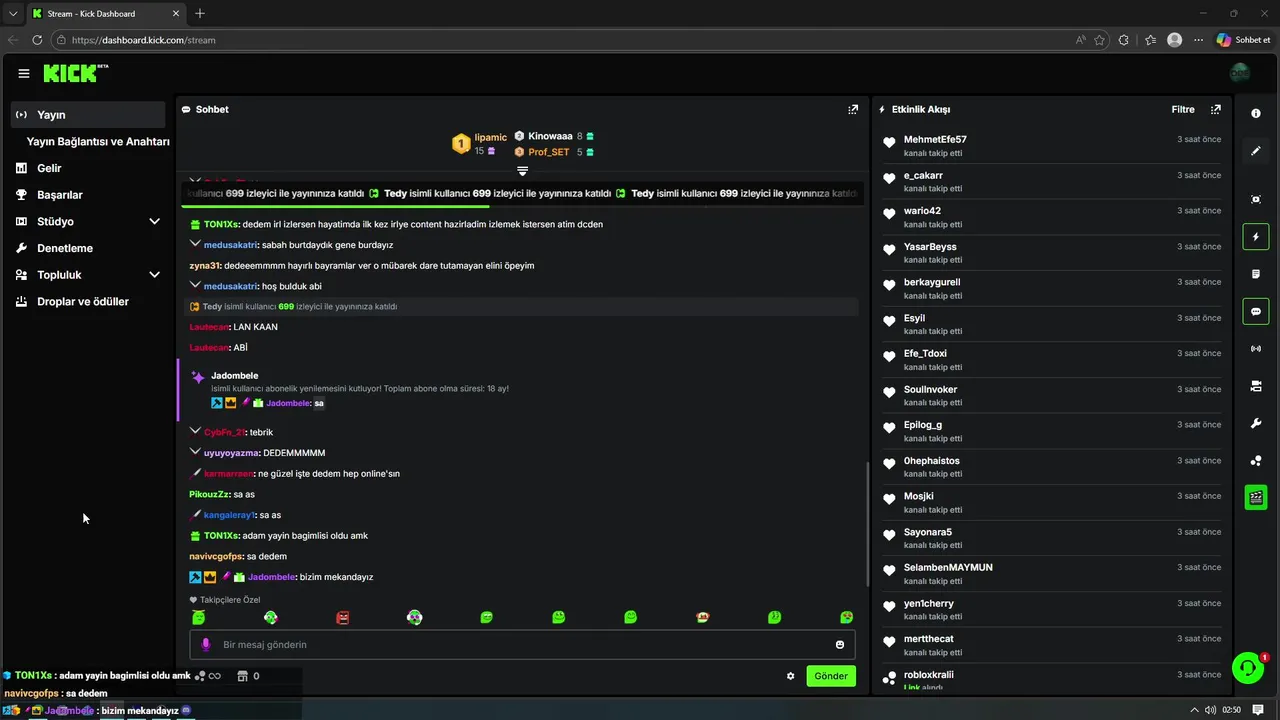Click the chat panel vertical scrollbar

click(867, 524)
